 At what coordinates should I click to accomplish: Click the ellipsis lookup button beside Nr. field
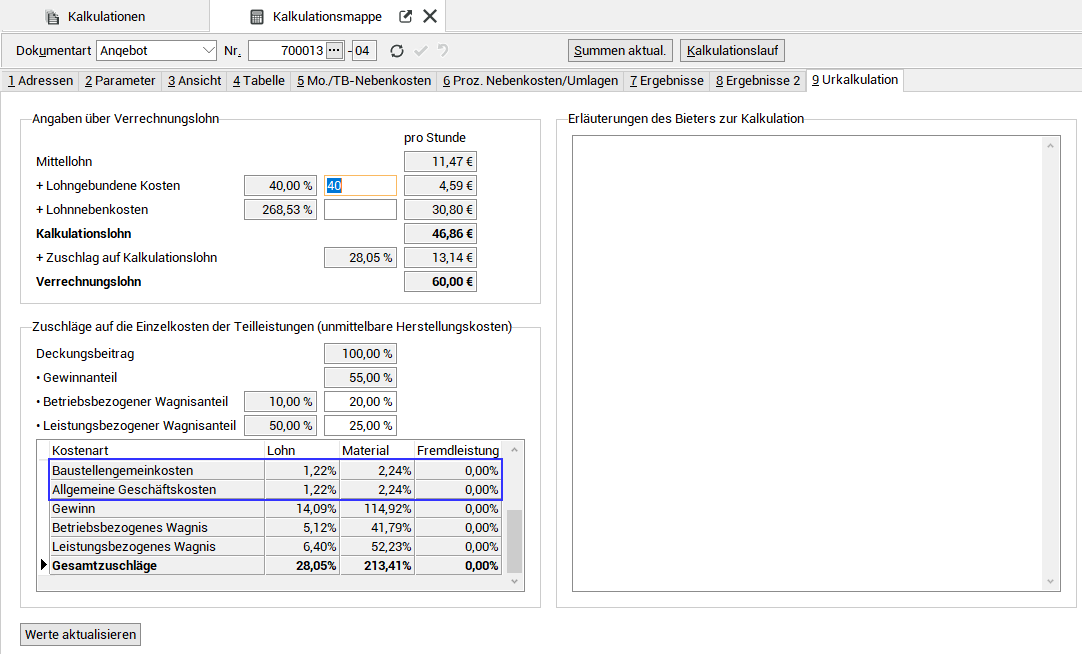point(334,51)
